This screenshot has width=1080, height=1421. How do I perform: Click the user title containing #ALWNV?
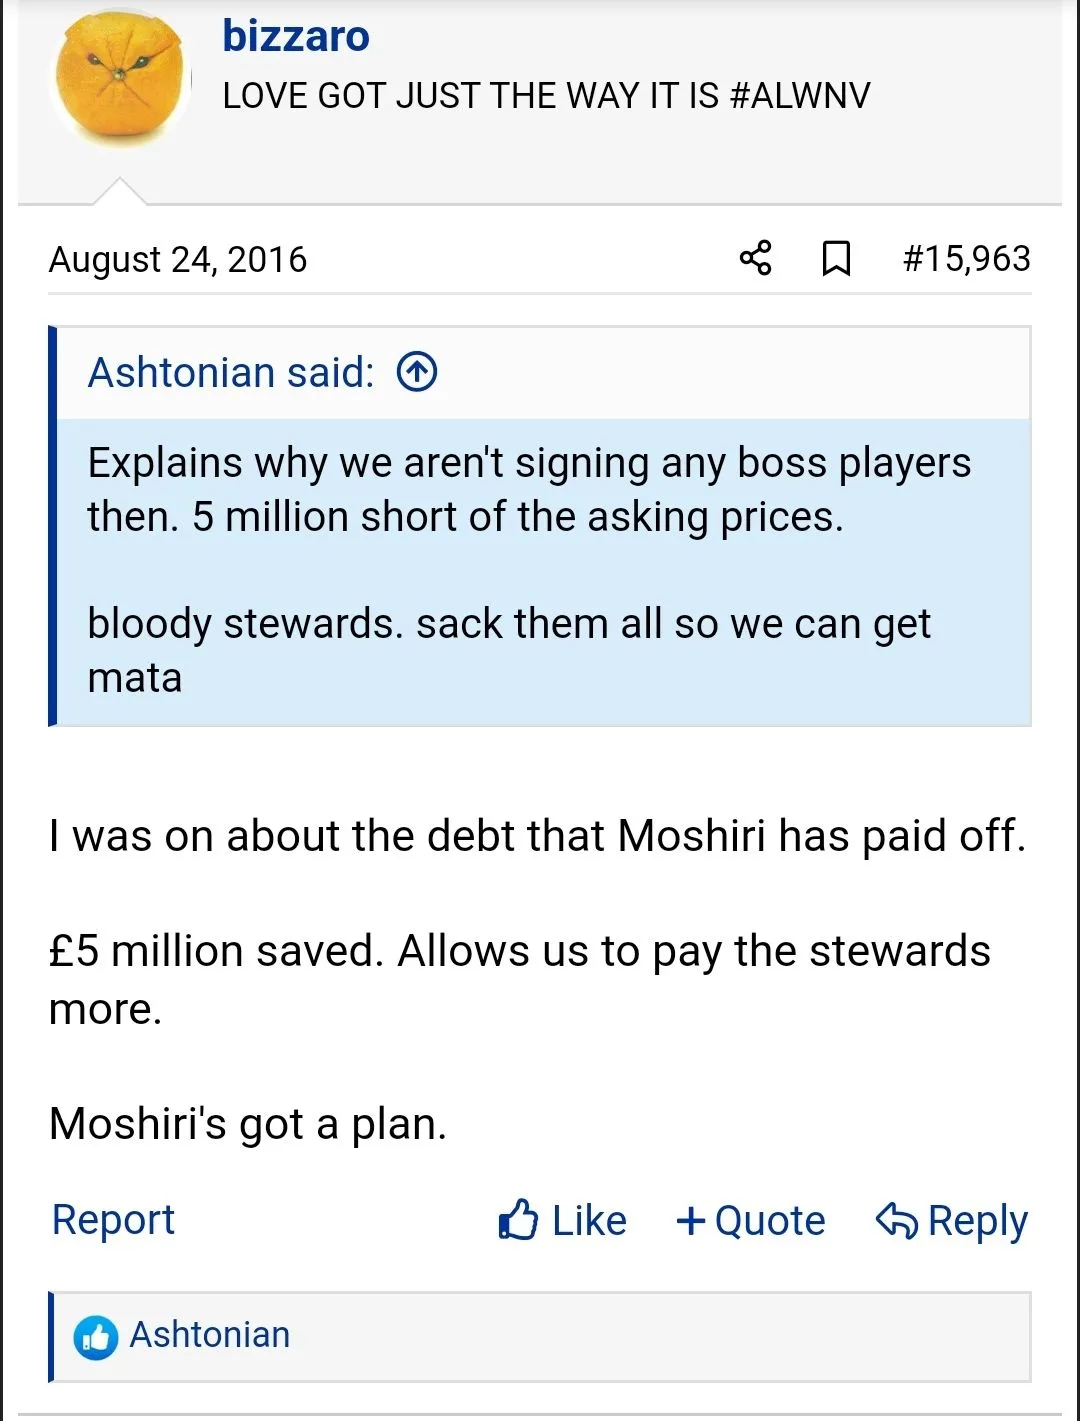546,96
